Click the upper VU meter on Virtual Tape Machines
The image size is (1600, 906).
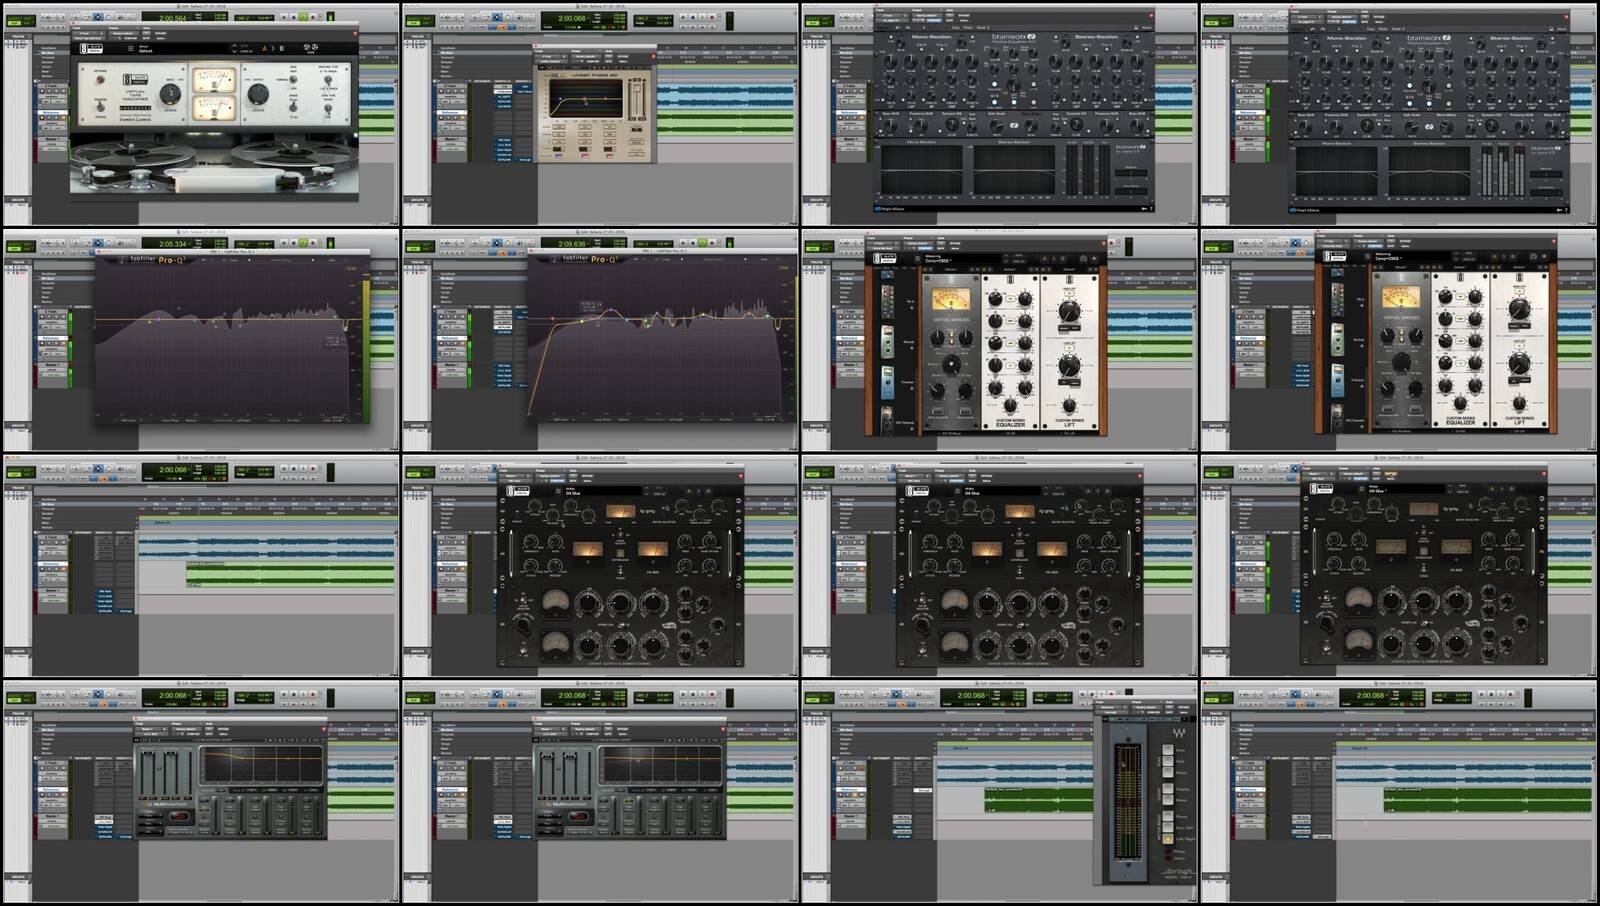click(x=214, y=81)
